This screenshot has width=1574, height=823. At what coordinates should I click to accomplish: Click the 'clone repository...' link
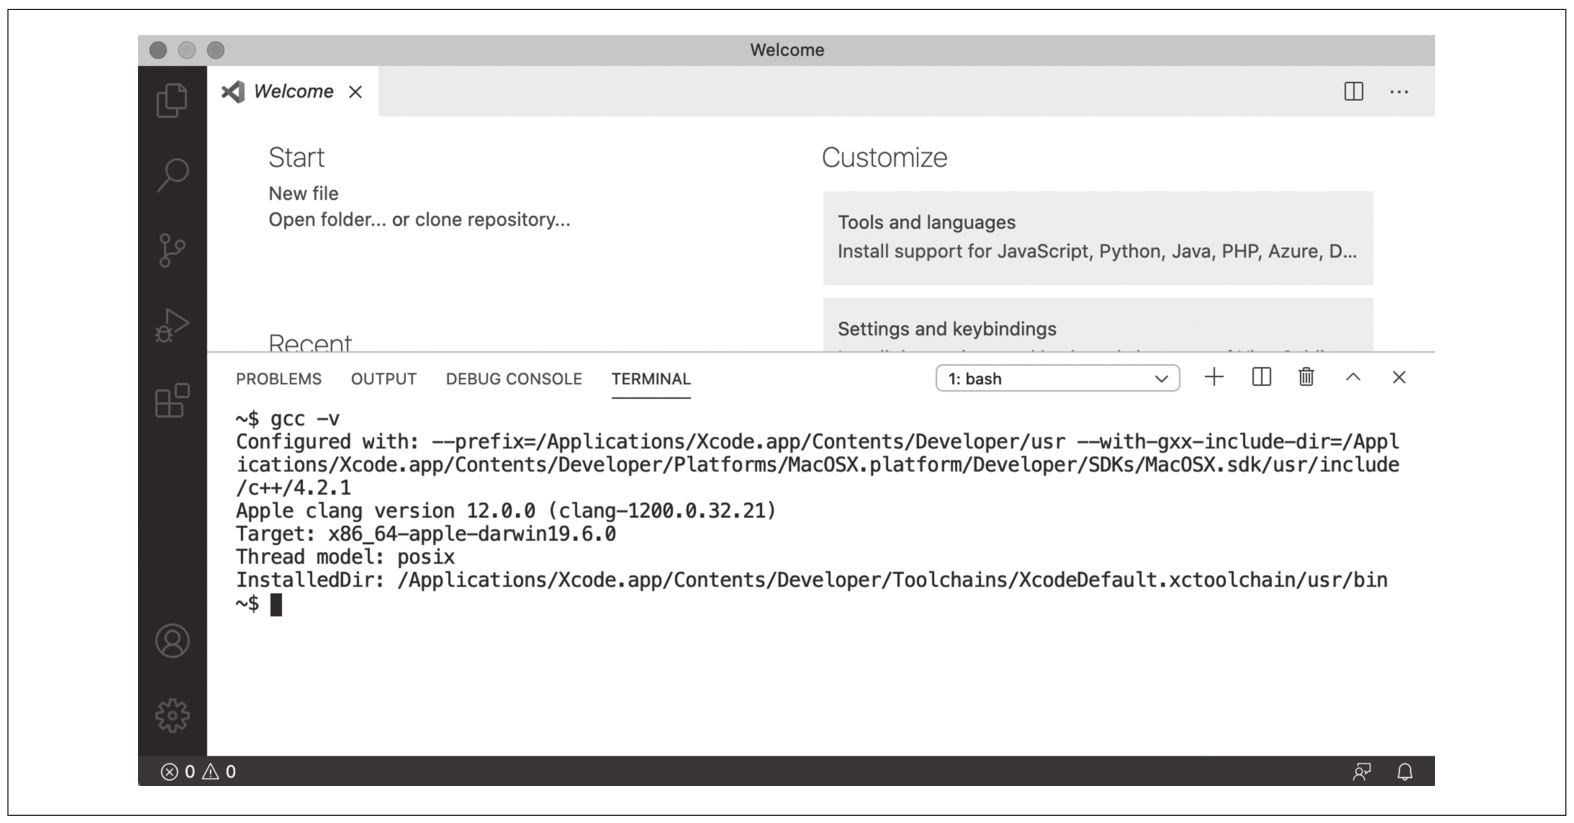coord(493,220)
